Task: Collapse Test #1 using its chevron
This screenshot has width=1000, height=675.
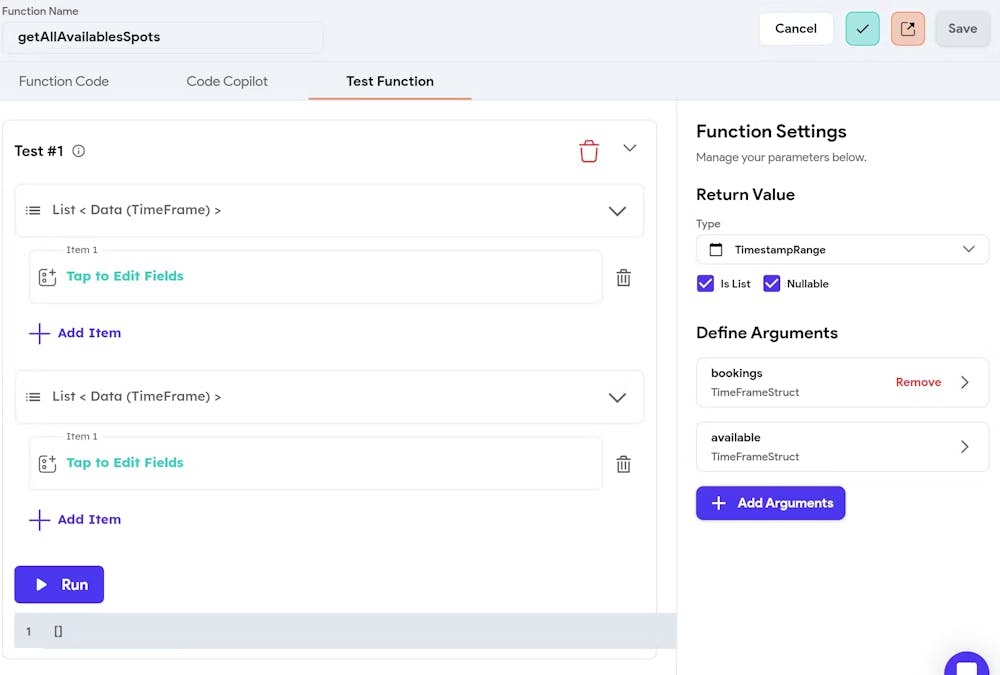Action: 629,147
